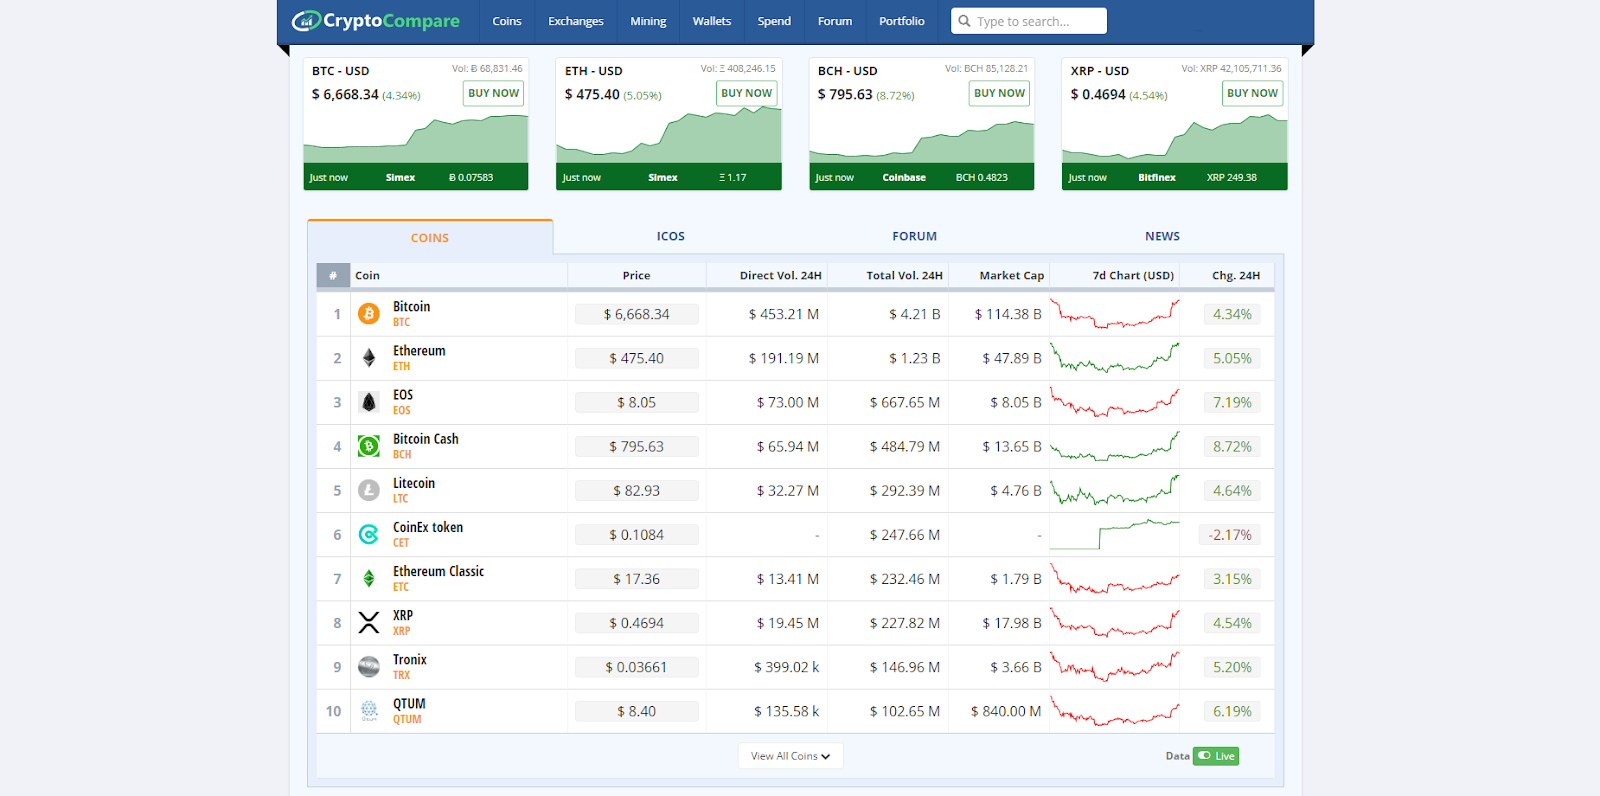Viewport: 1600px width, 796px height.
Task: Open the Exchanges menu
Action: click(x=575, y=21)
